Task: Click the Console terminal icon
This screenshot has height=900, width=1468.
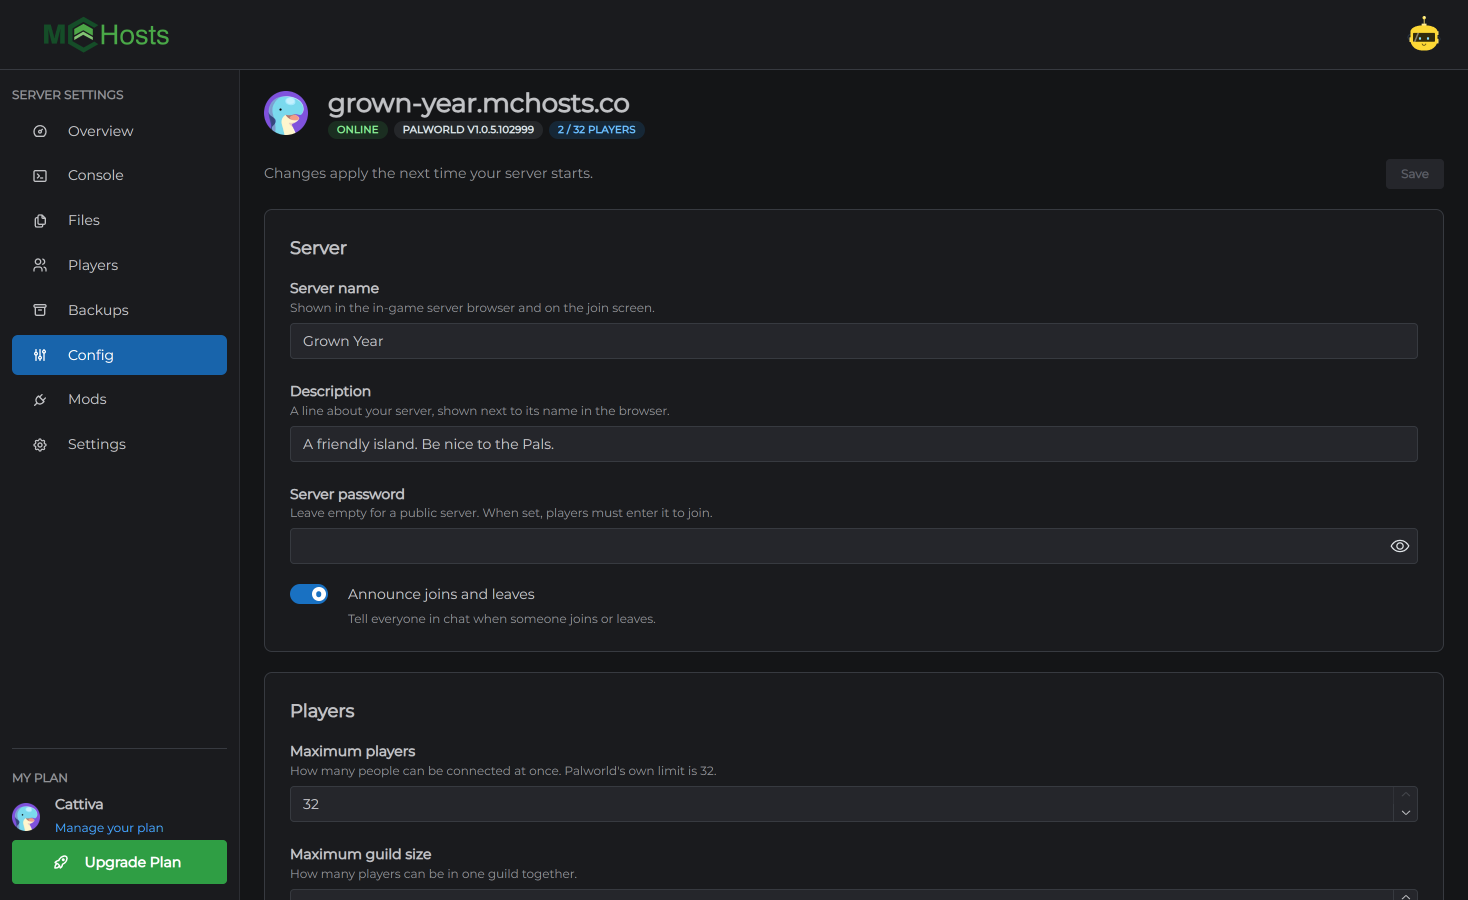Action: [x=40, y=176]
